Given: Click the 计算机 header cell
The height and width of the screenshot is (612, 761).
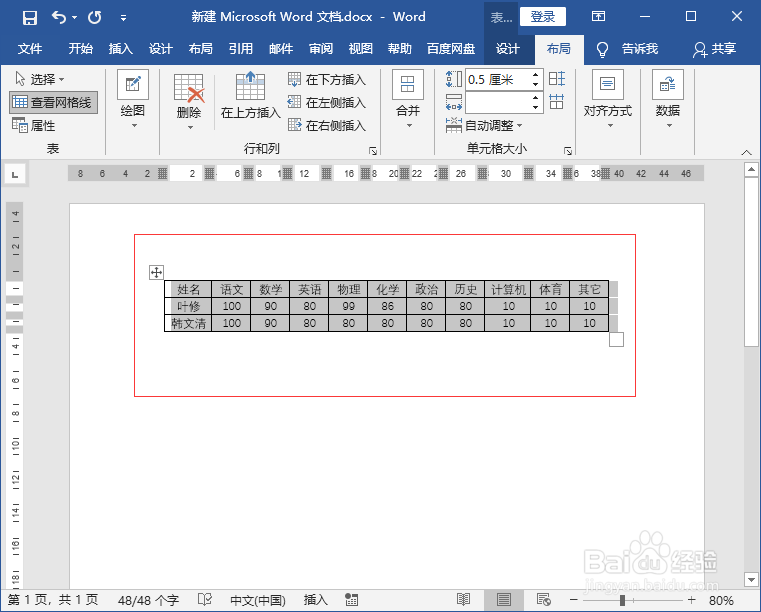Looking at the screenshot, I should point(508,289).
